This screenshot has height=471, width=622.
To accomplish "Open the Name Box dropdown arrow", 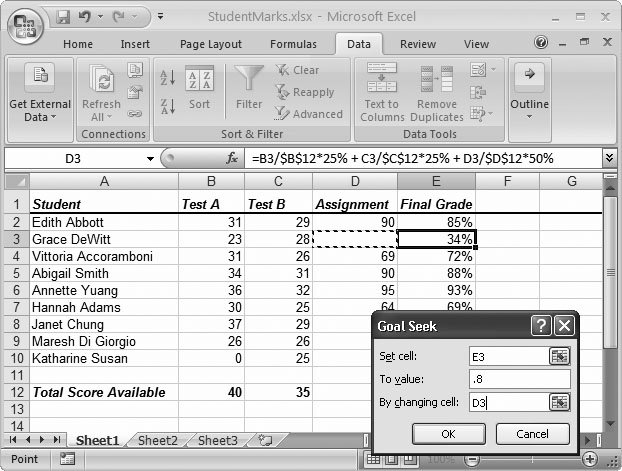I will [x=150, y=158].
